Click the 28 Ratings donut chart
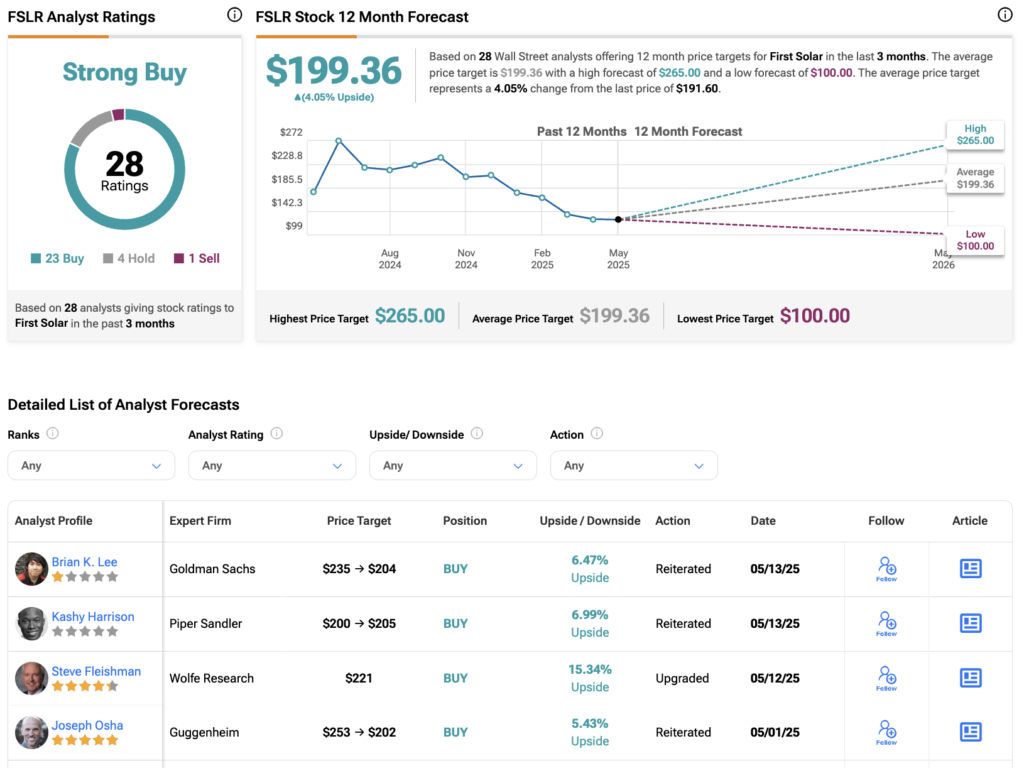 pos(125,170)
